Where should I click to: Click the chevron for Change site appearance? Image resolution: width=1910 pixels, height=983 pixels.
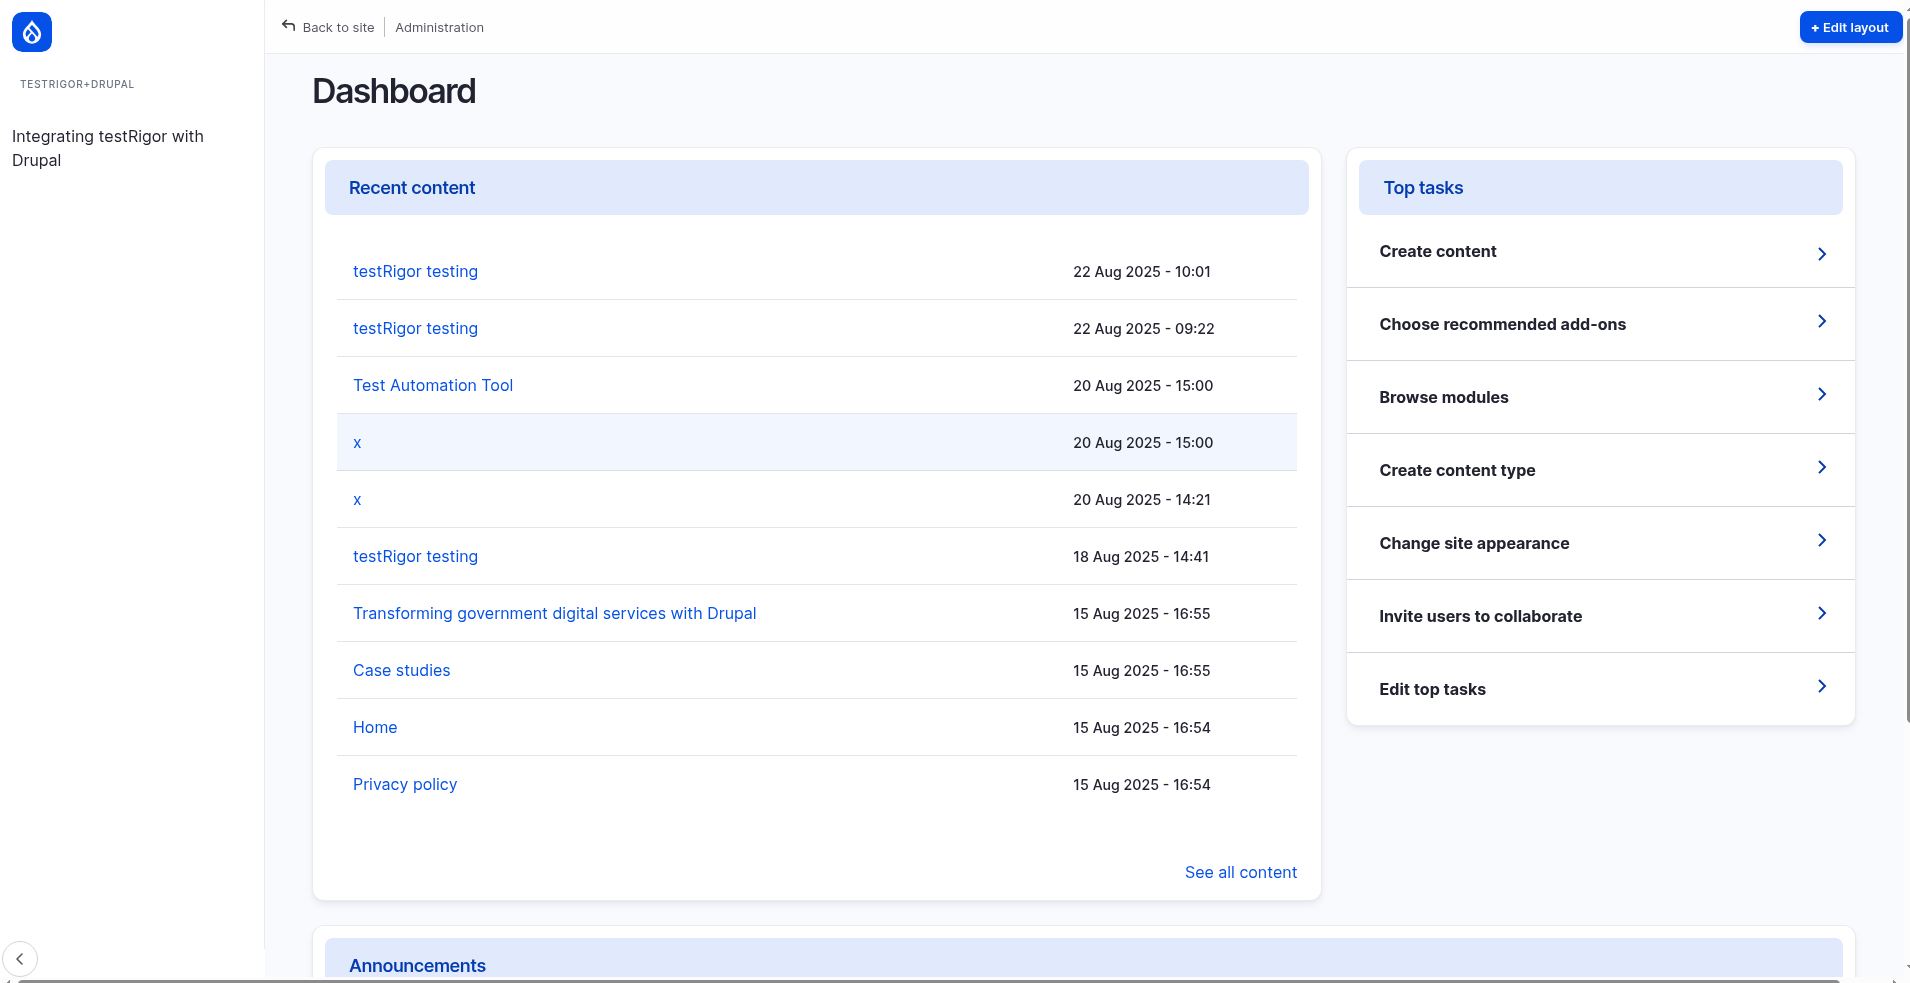1821,540
